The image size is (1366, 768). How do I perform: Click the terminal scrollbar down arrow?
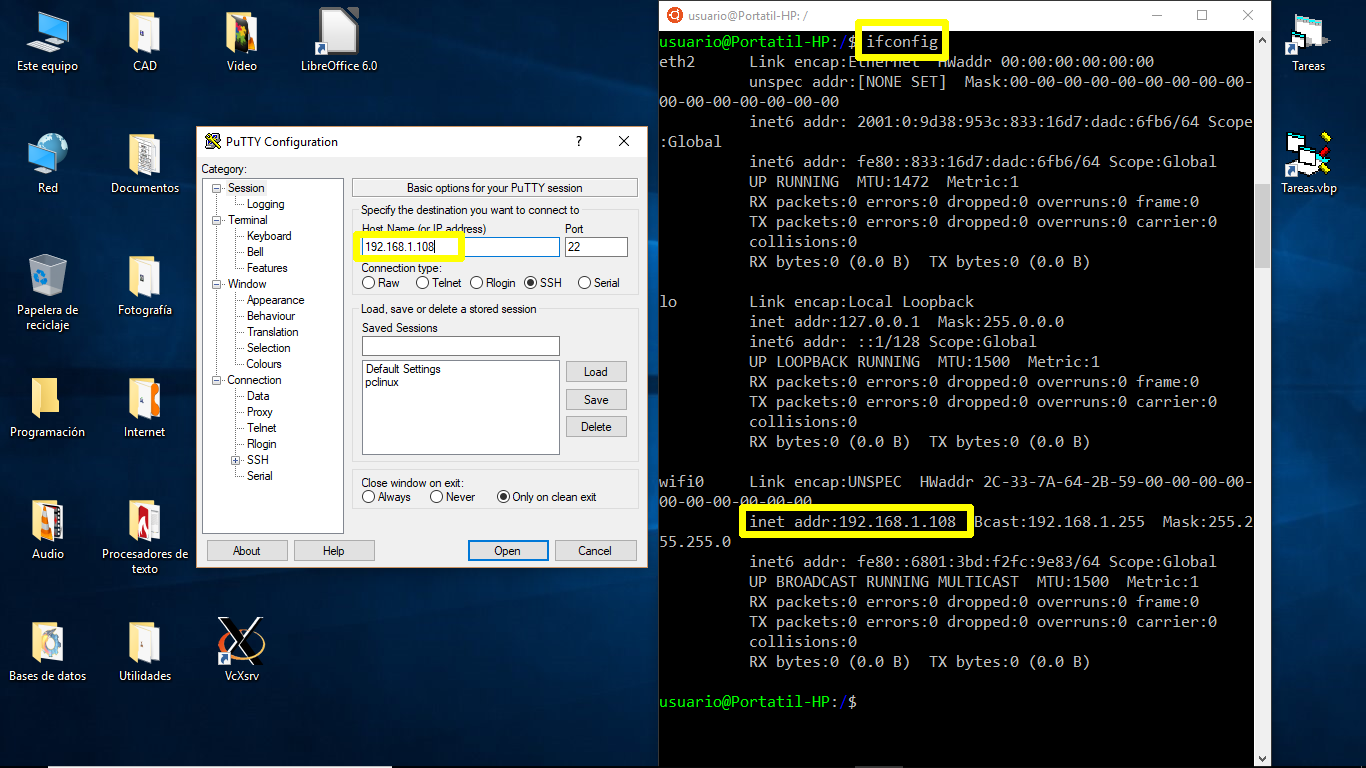point(1261,759)
